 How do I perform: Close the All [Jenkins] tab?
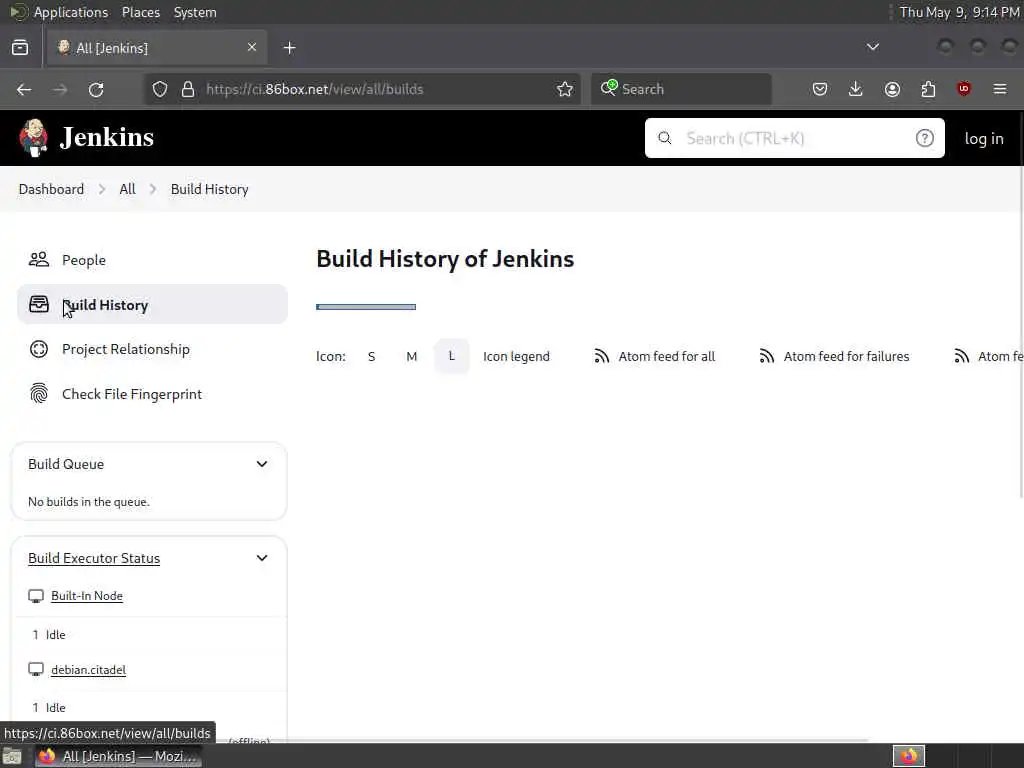point(251,48)
